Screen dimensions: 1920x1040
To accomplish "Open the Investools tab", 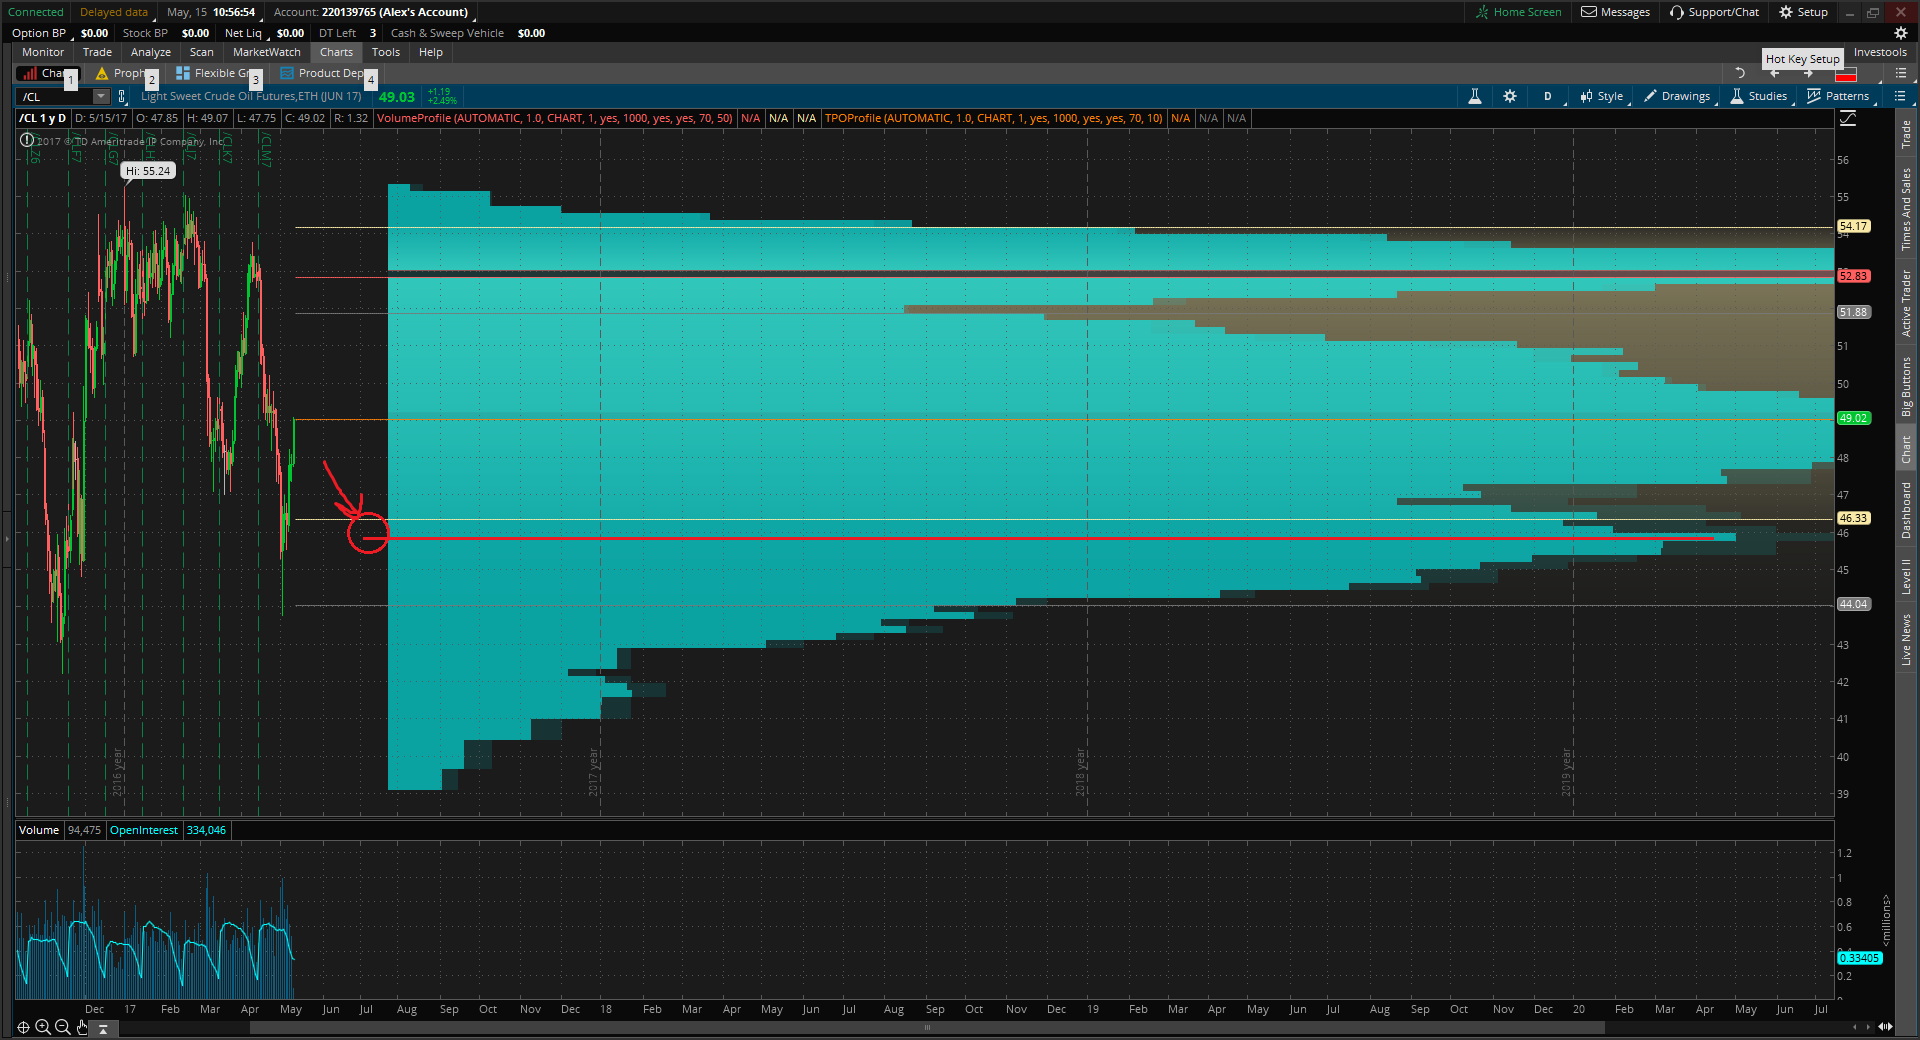I will [x=1880, y=52].
